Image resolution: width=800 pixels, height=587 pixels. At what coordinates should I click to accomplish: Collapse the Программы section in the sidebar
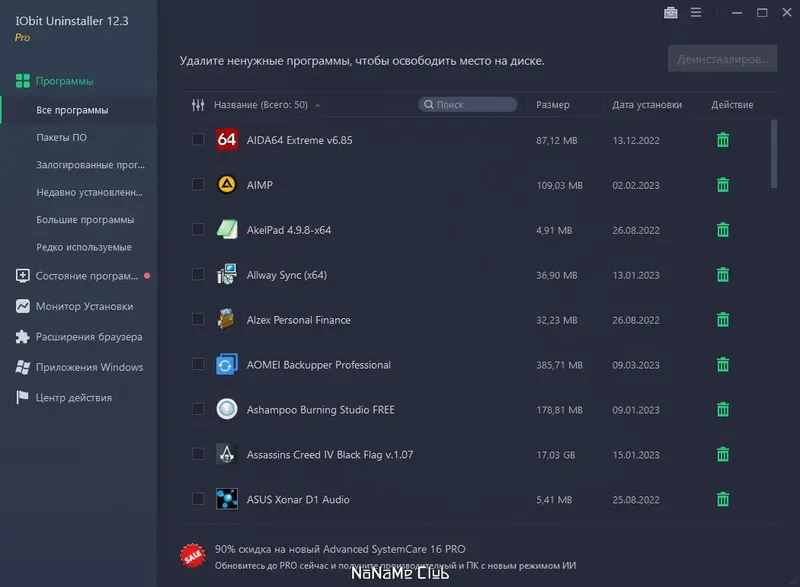coord(64,79)
